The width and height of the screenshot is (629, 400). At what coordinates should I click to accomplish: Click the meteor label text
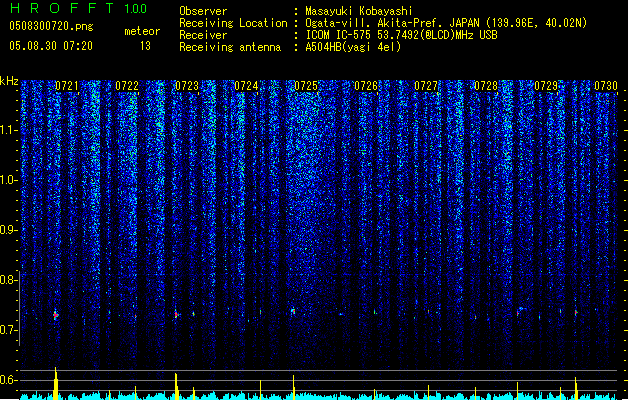[x=142, y=31]
